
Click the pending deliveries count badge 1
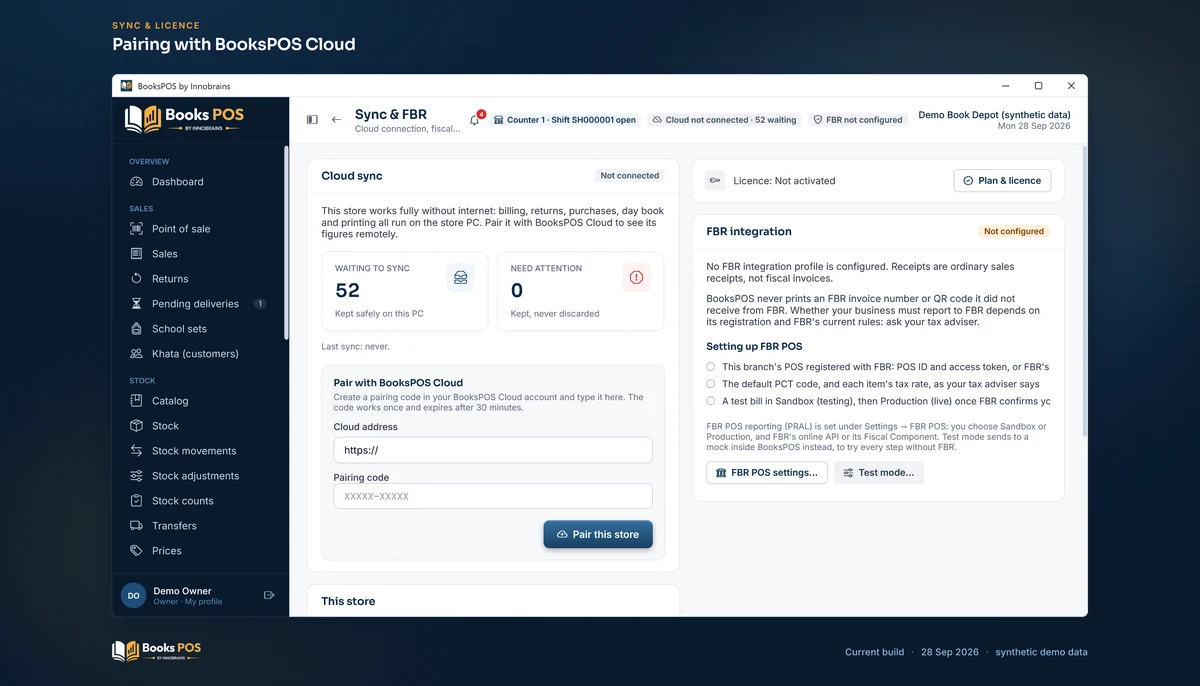[260, 304]
